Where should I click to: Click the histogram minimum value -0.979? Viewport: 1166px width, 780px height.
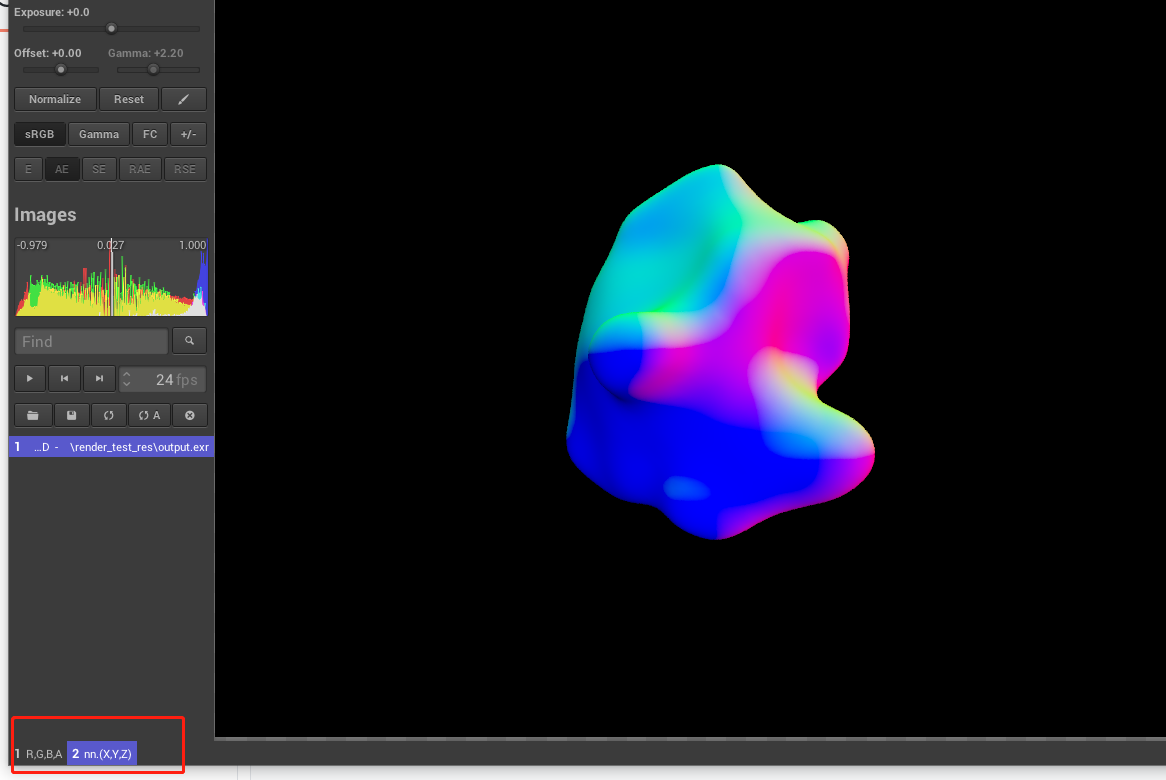tap(32, 245)
